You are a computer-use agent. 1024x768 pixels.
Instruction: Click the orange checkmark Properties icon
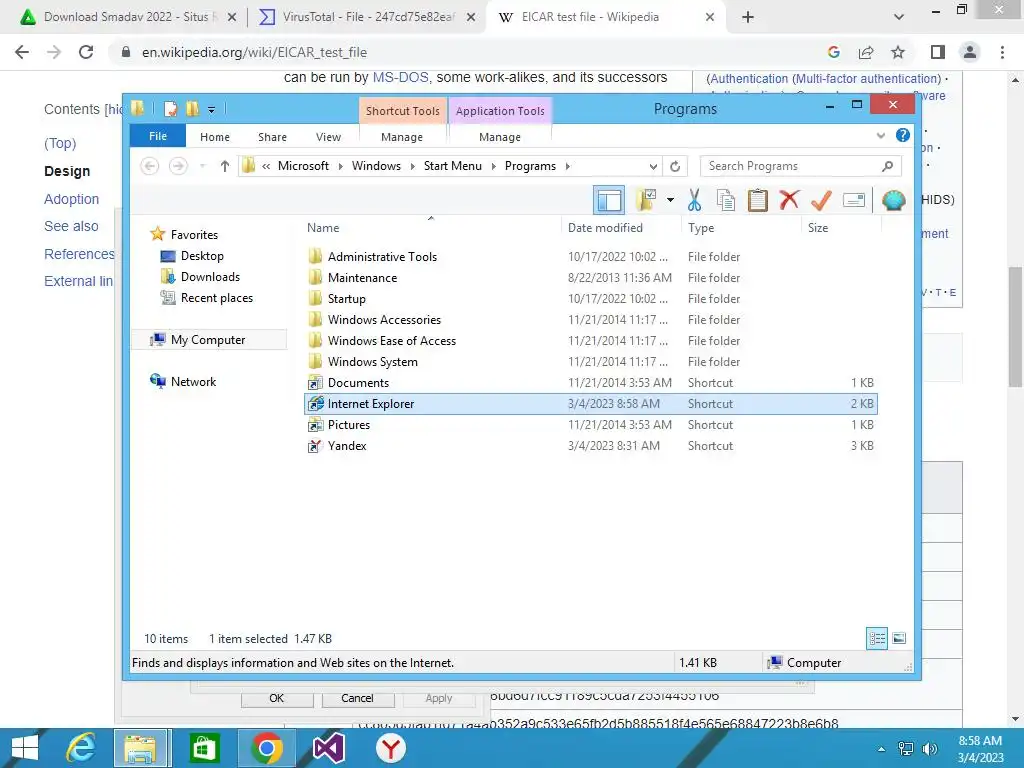[x=821, y=200]
